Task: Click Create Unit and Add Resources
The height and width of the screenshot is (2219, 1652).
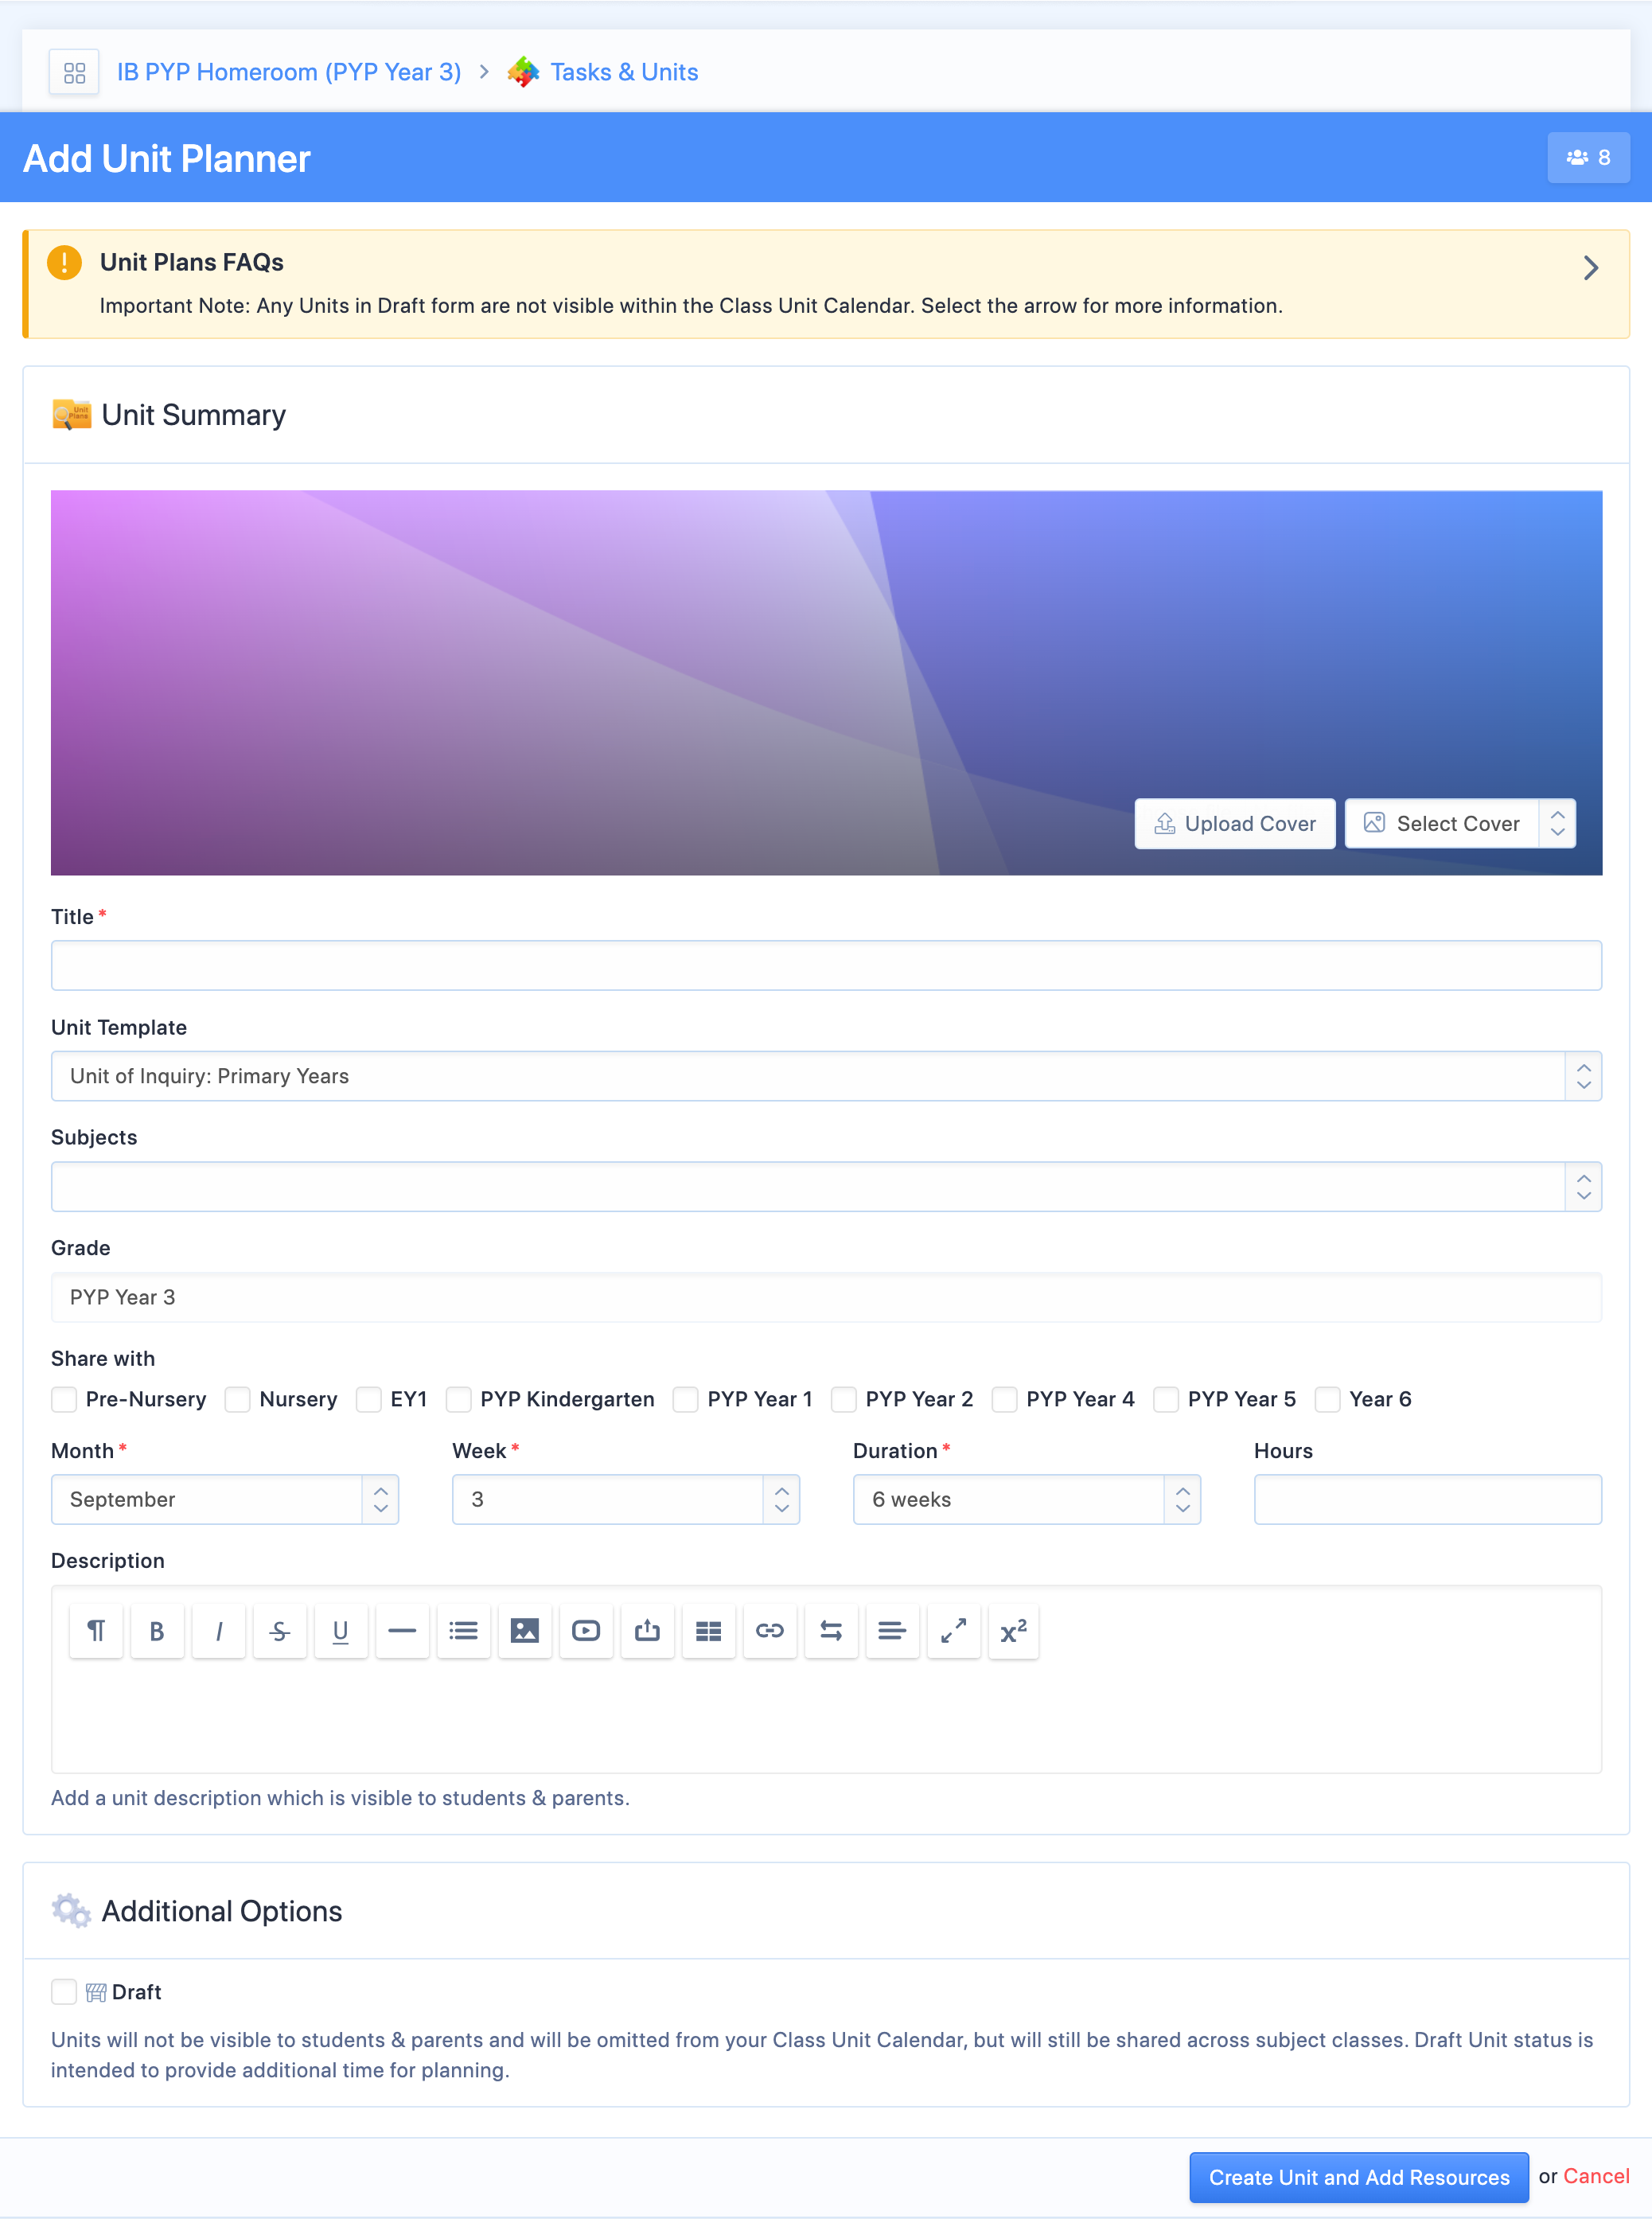Action: click(1359, 2177)
